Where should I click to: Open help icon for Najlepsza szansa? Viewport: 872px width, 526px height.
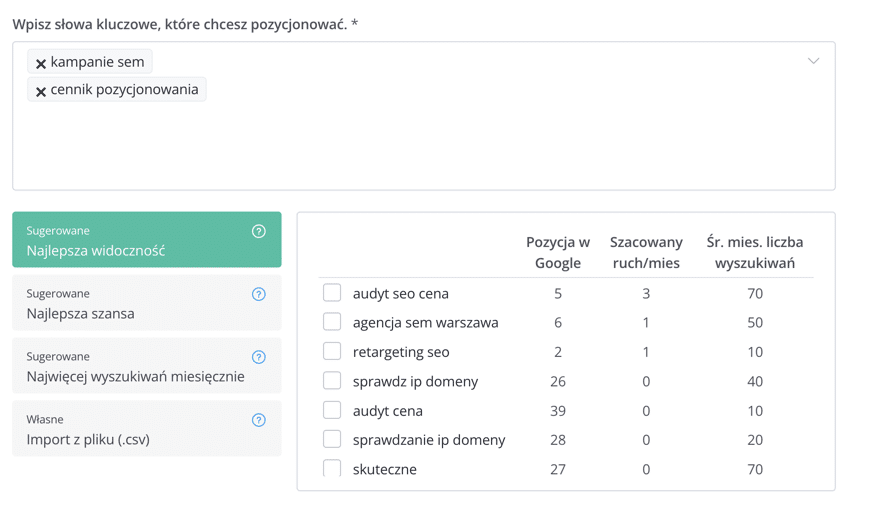(259, 294)
